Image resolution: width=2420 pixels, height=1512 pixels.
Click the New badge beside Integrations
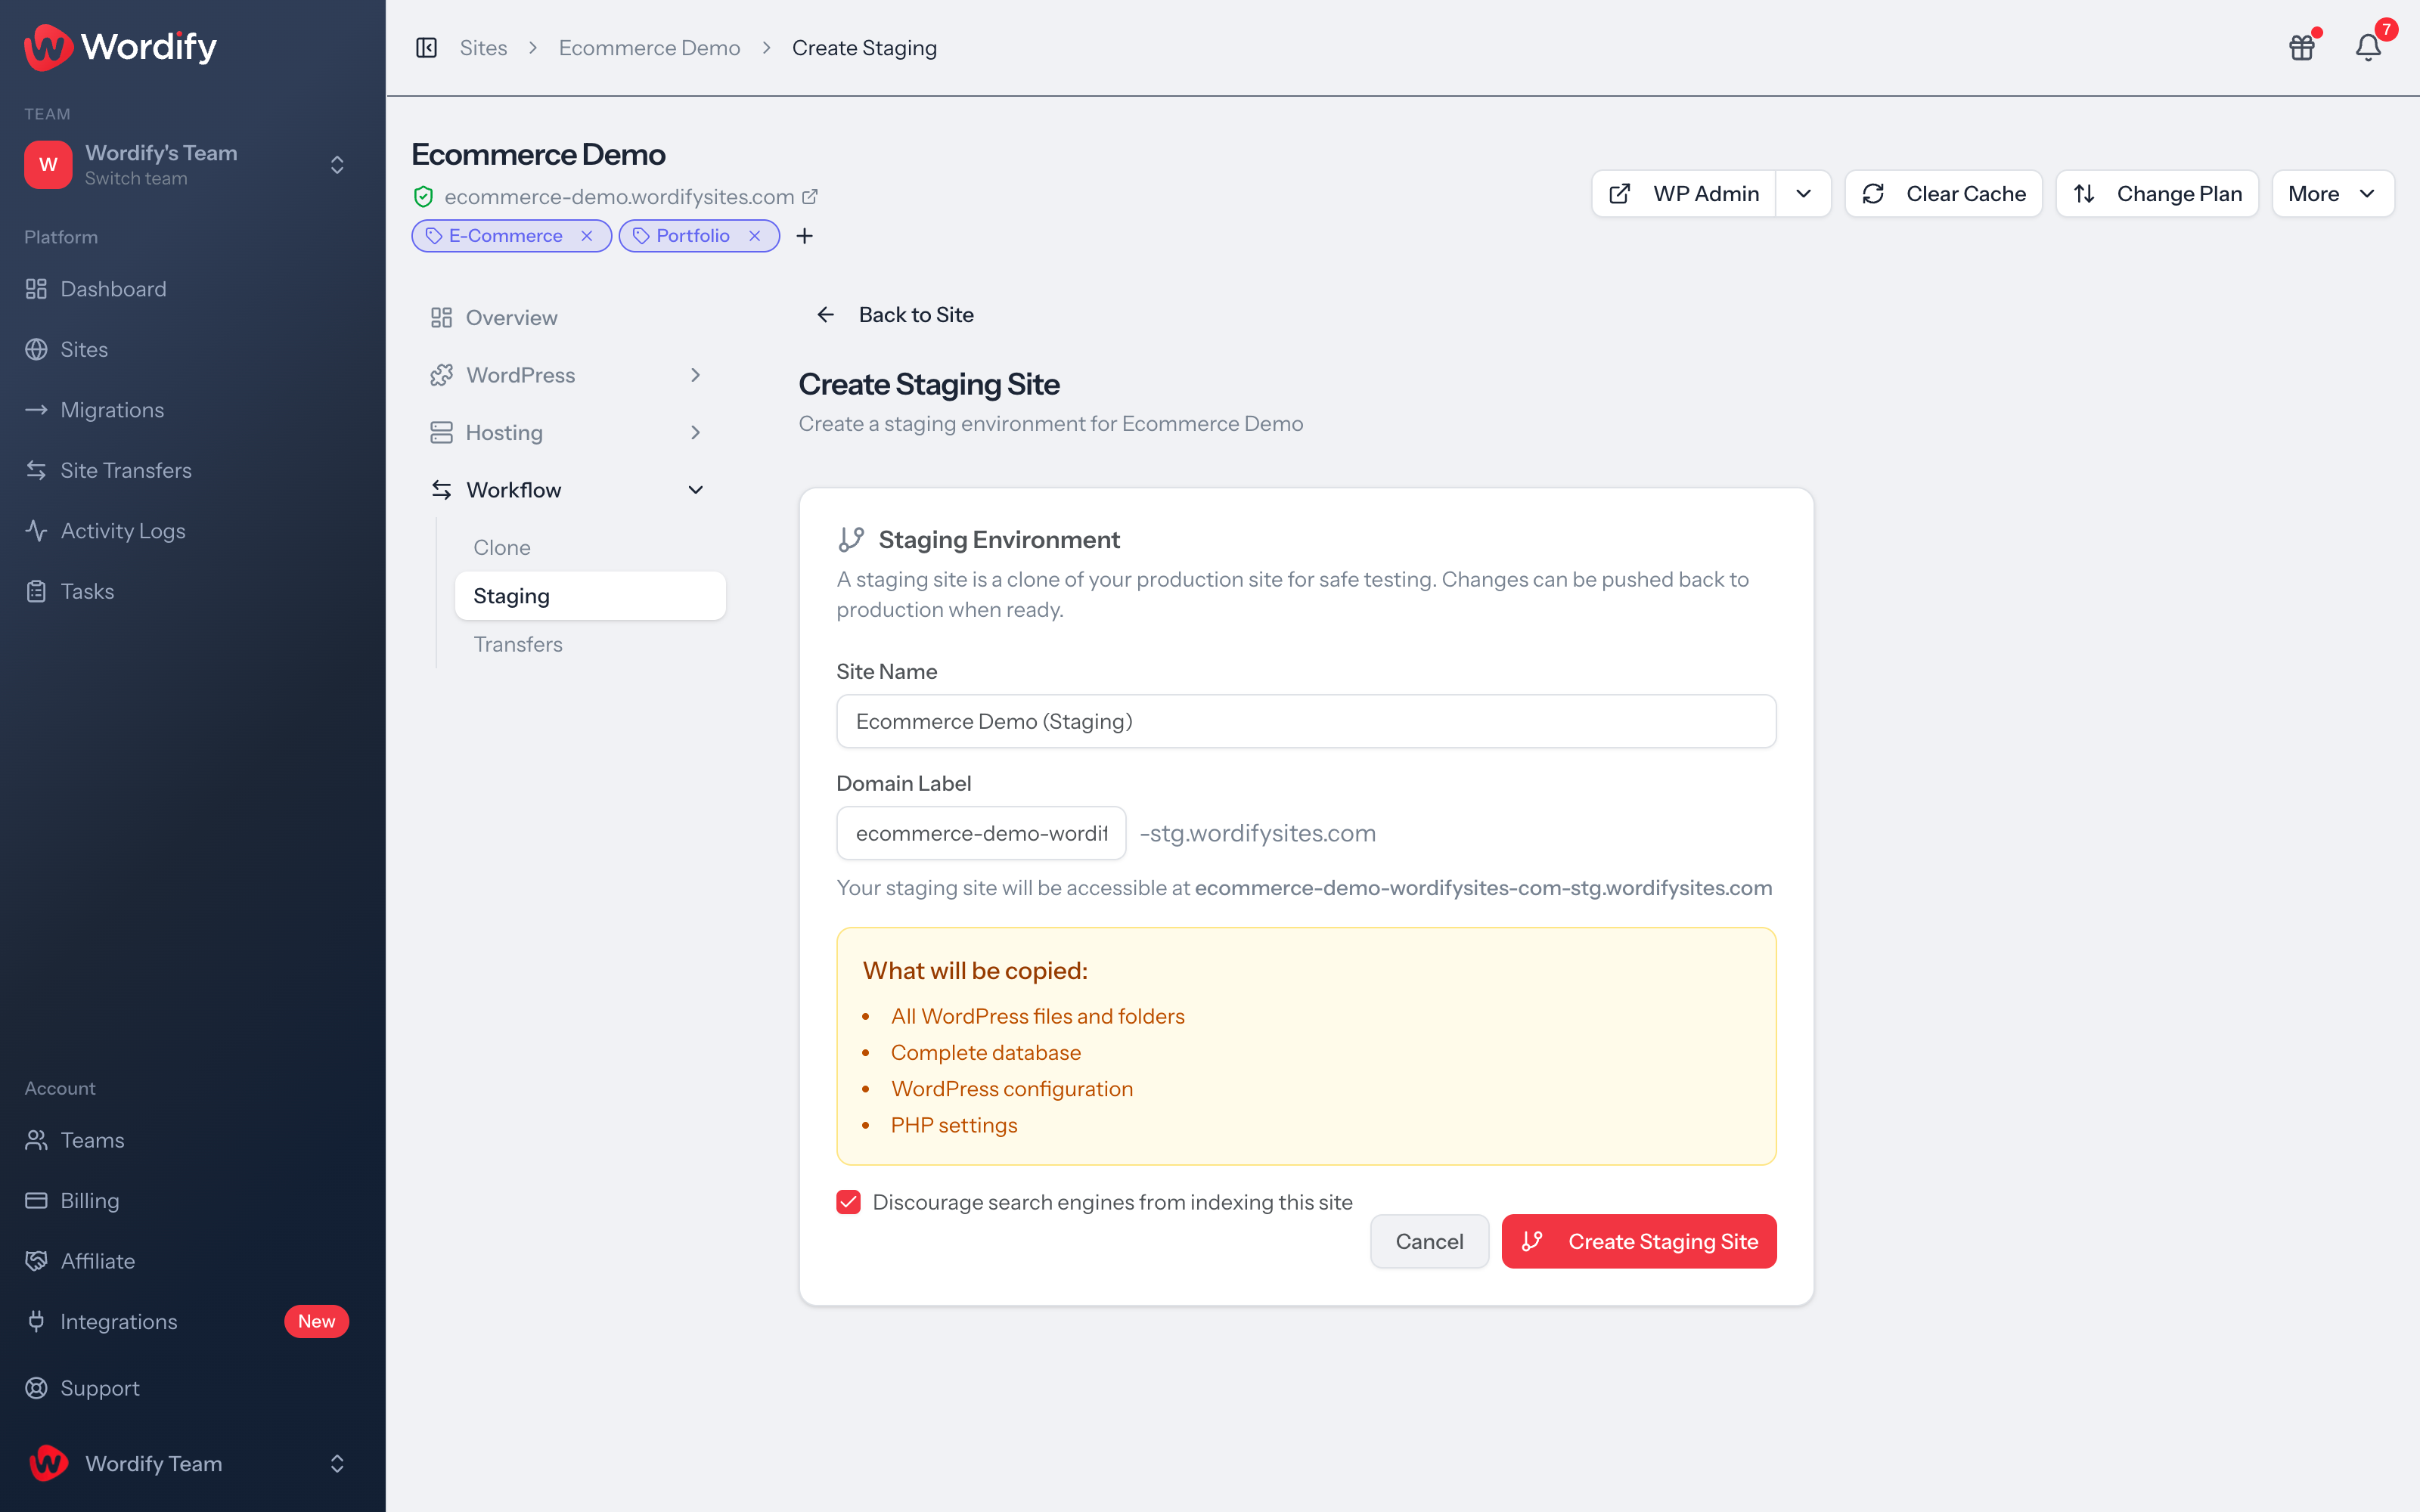click(x=316, y=1322)
